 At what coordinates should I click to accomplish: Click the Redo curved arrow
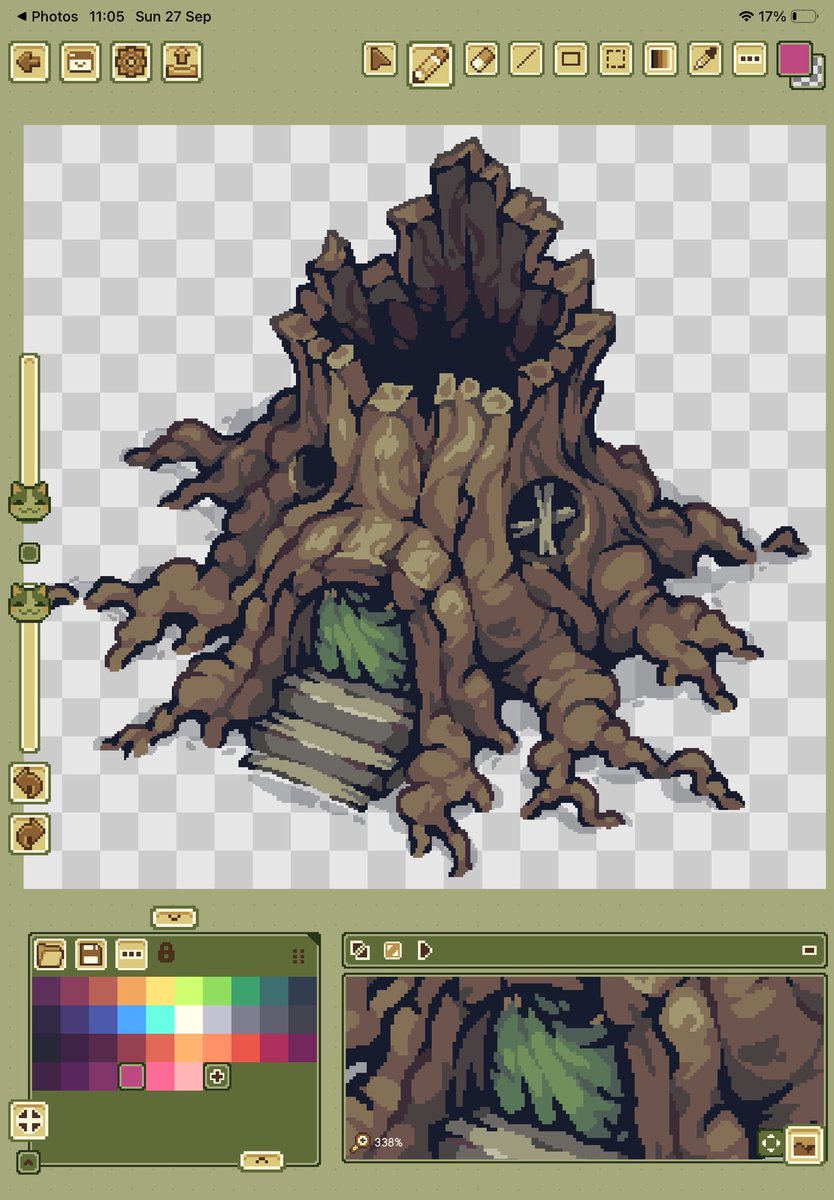(x=30, y=833)
